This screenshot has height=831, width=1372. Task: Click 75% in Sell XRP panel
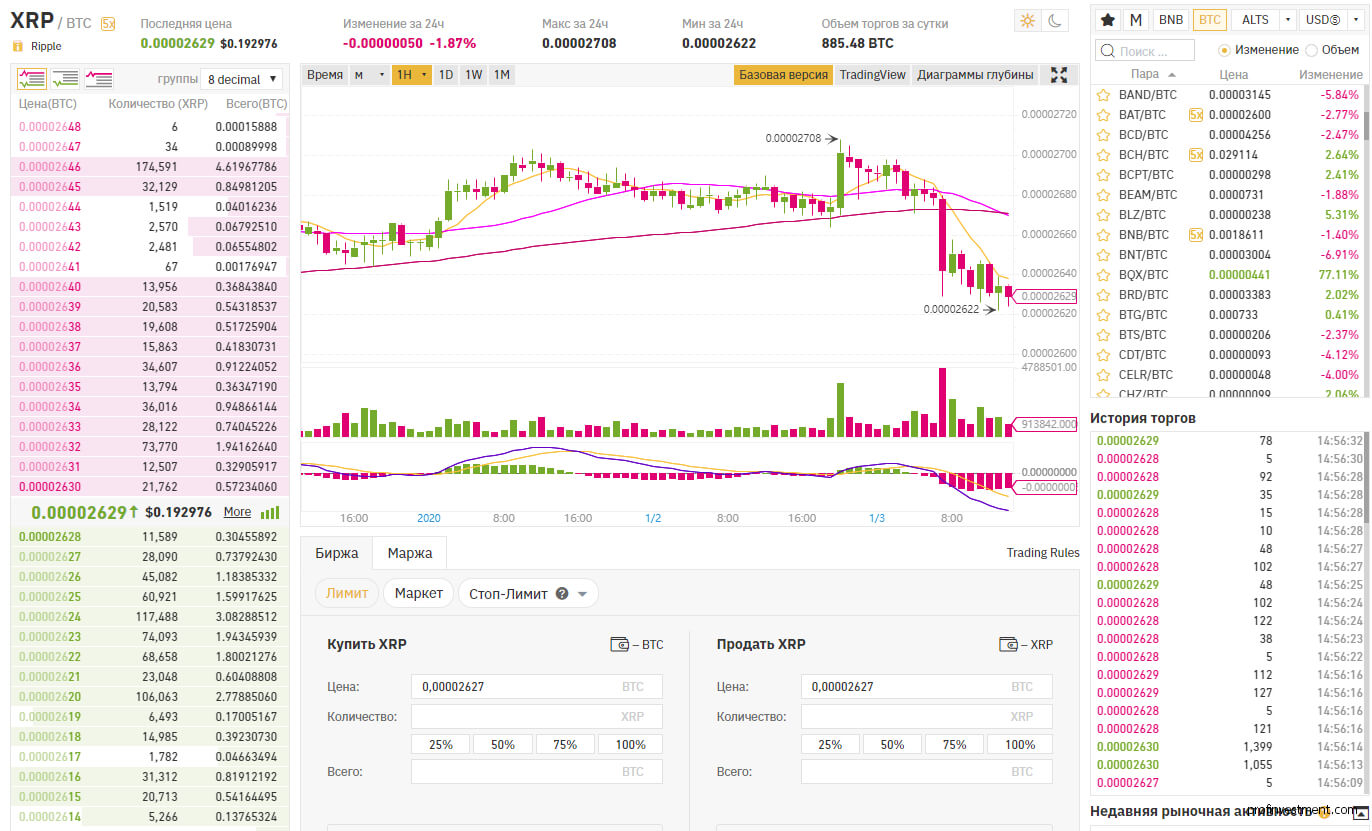pos(955,745)
